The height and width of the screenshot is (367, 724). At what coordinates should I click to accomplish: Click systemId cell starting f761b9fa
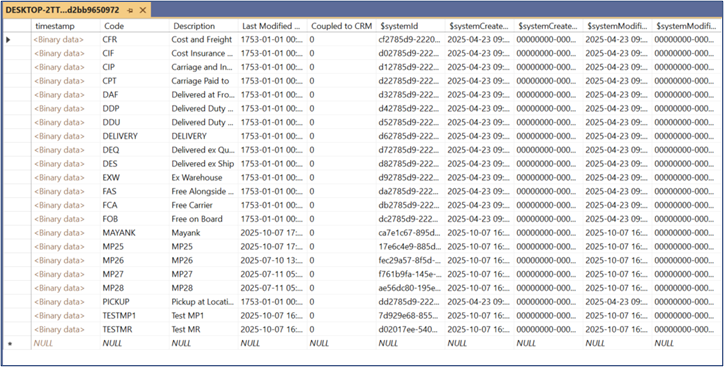(411, 275)
